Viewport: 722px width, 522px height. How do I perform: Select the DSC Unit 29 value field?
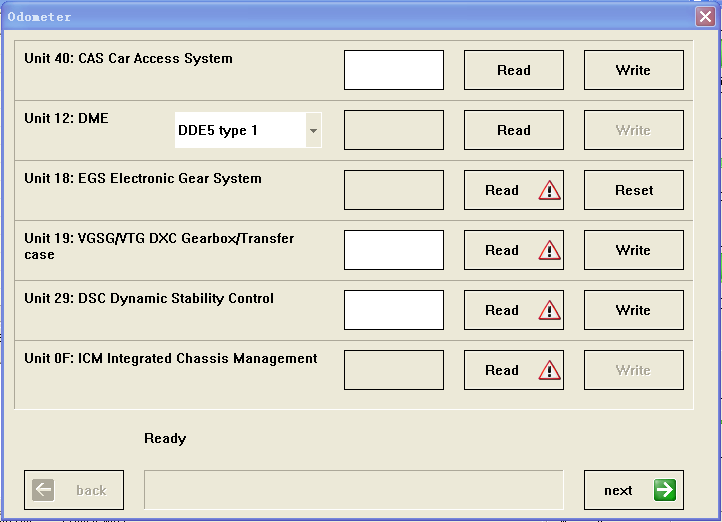(393, 310)
